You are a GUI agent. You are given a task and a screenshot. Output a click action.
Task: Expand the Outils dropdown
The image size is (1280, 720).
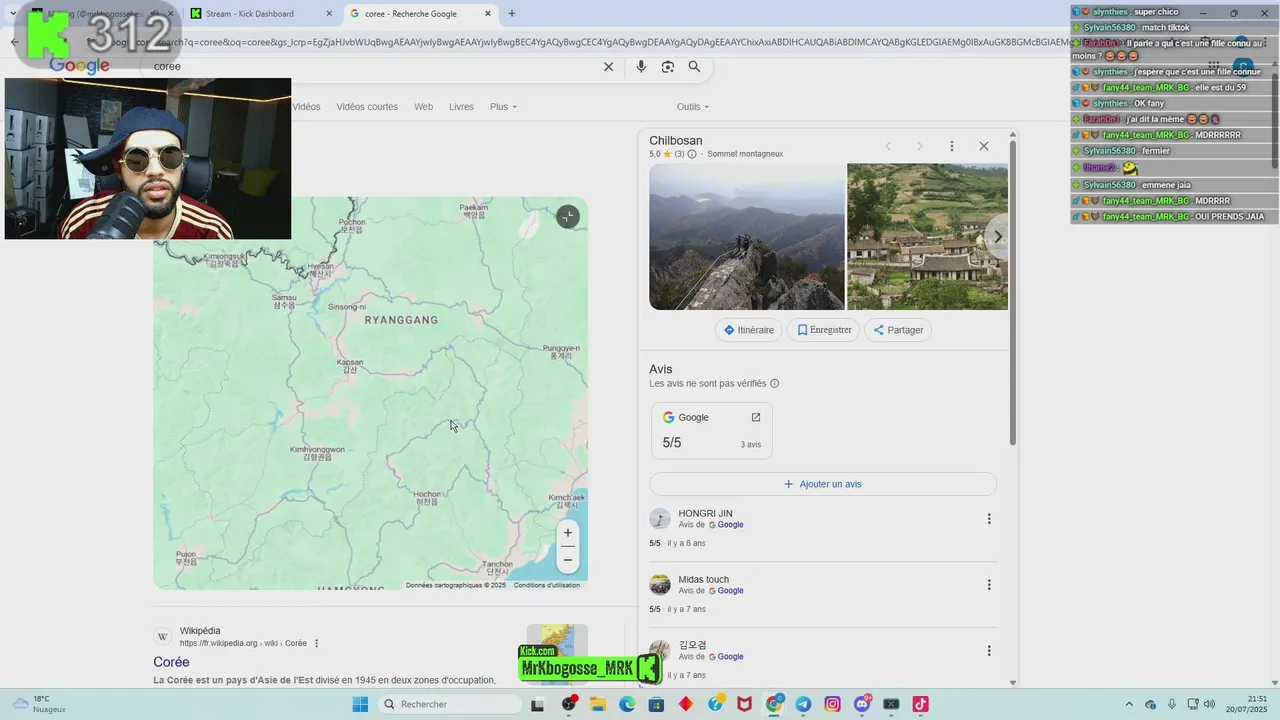click(692, 107)
